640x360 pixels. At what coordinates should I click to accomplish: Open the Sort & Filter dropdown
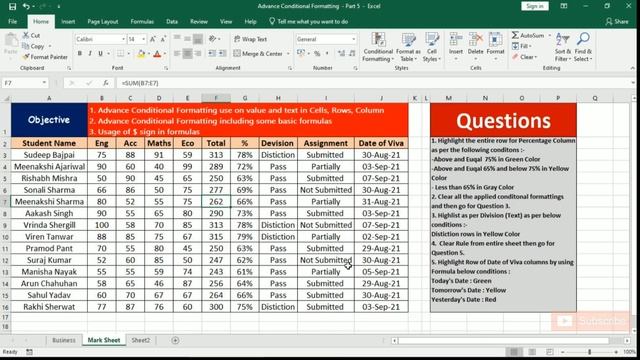point(562,47)
